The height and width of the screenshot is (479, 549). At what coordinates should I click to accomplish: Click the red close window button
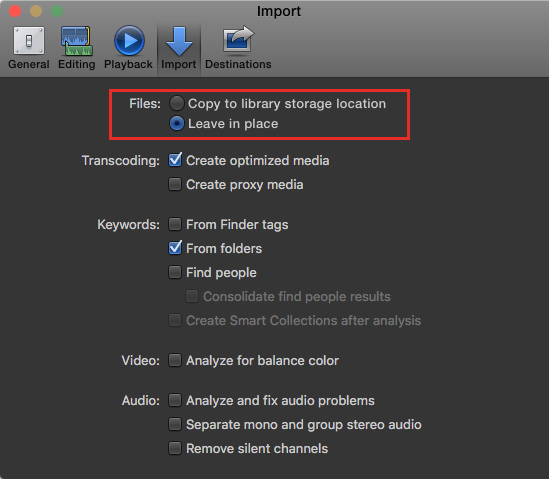point(15,11)
